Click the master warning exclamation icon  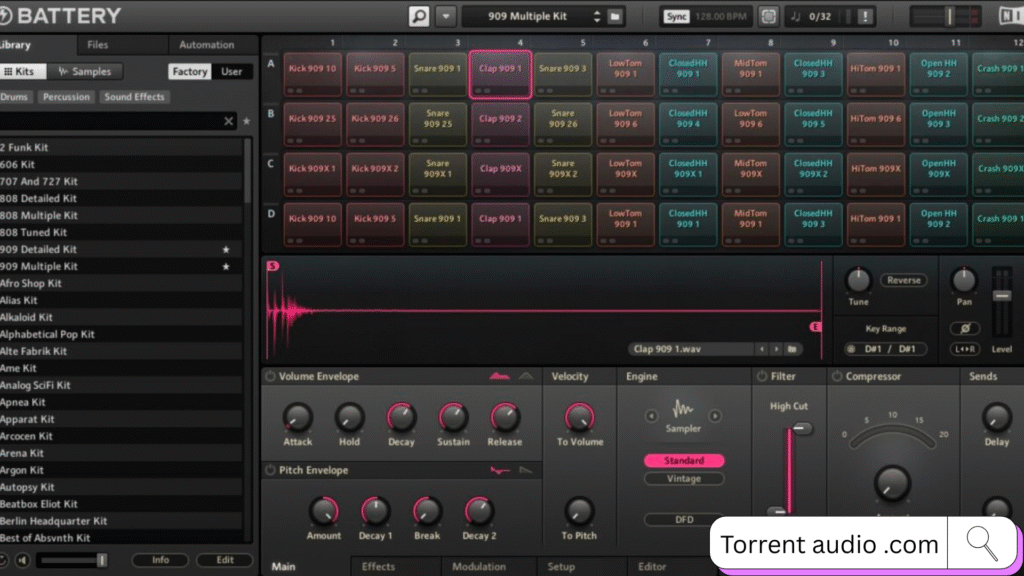[x=864, y=16]
